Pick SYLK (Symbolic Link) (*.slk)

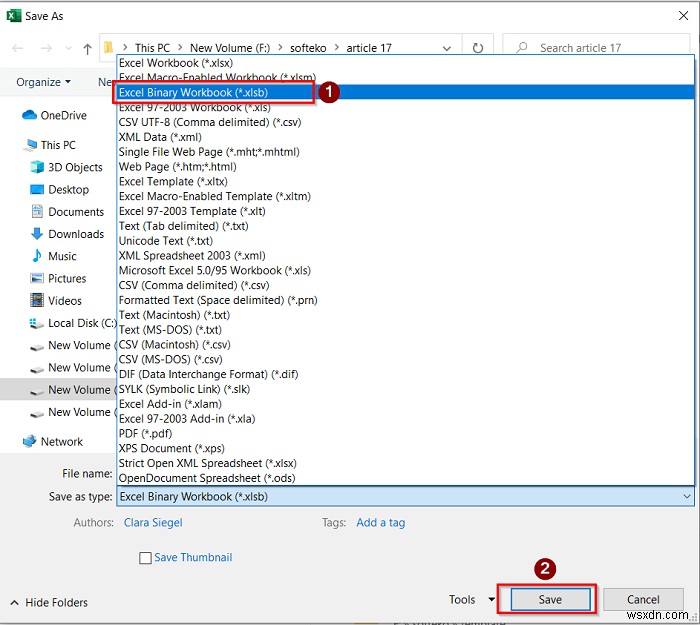[x=405, y=389]
